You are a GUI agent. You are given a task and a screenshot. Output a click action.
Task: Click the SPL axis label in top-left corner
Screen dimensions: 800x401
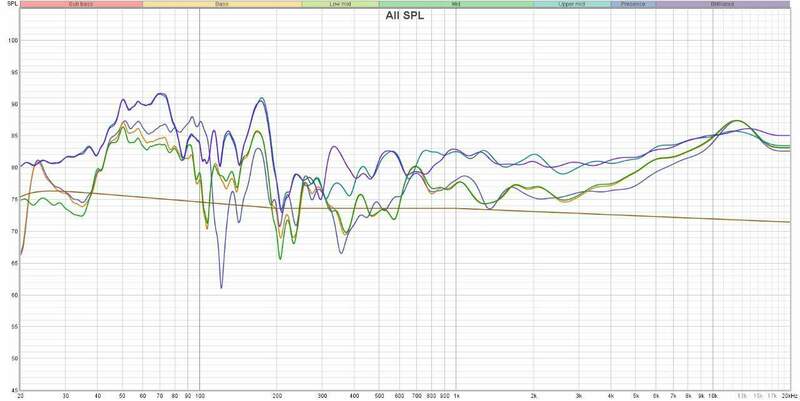point(10,5)
